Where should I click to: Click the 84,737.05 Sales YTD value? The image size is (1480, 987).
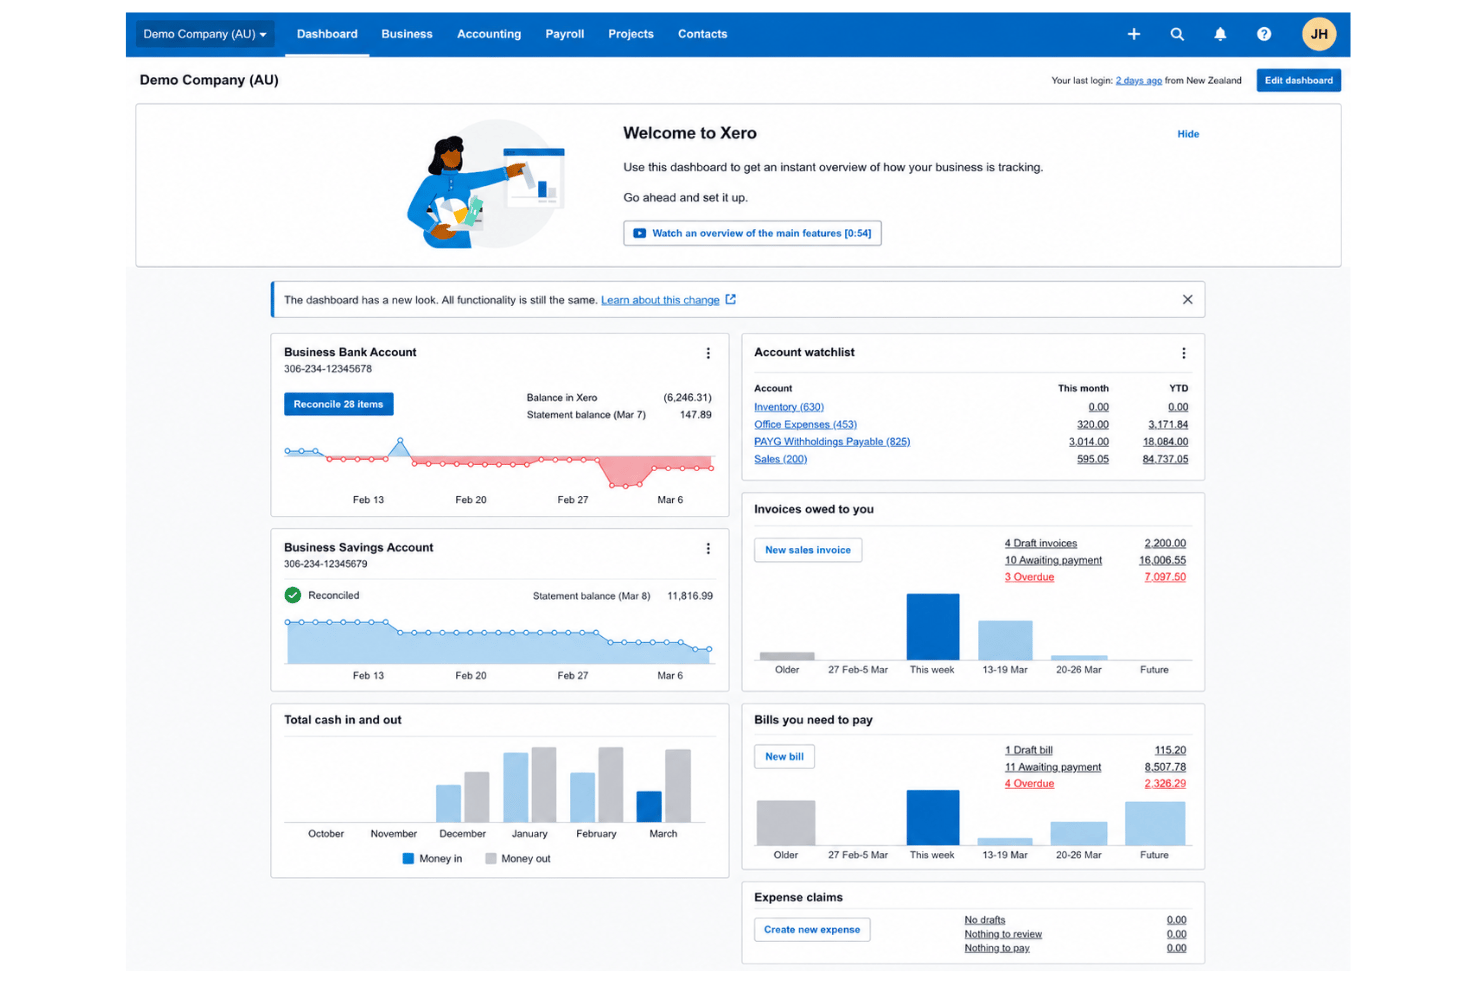[x=1165, y=459]
